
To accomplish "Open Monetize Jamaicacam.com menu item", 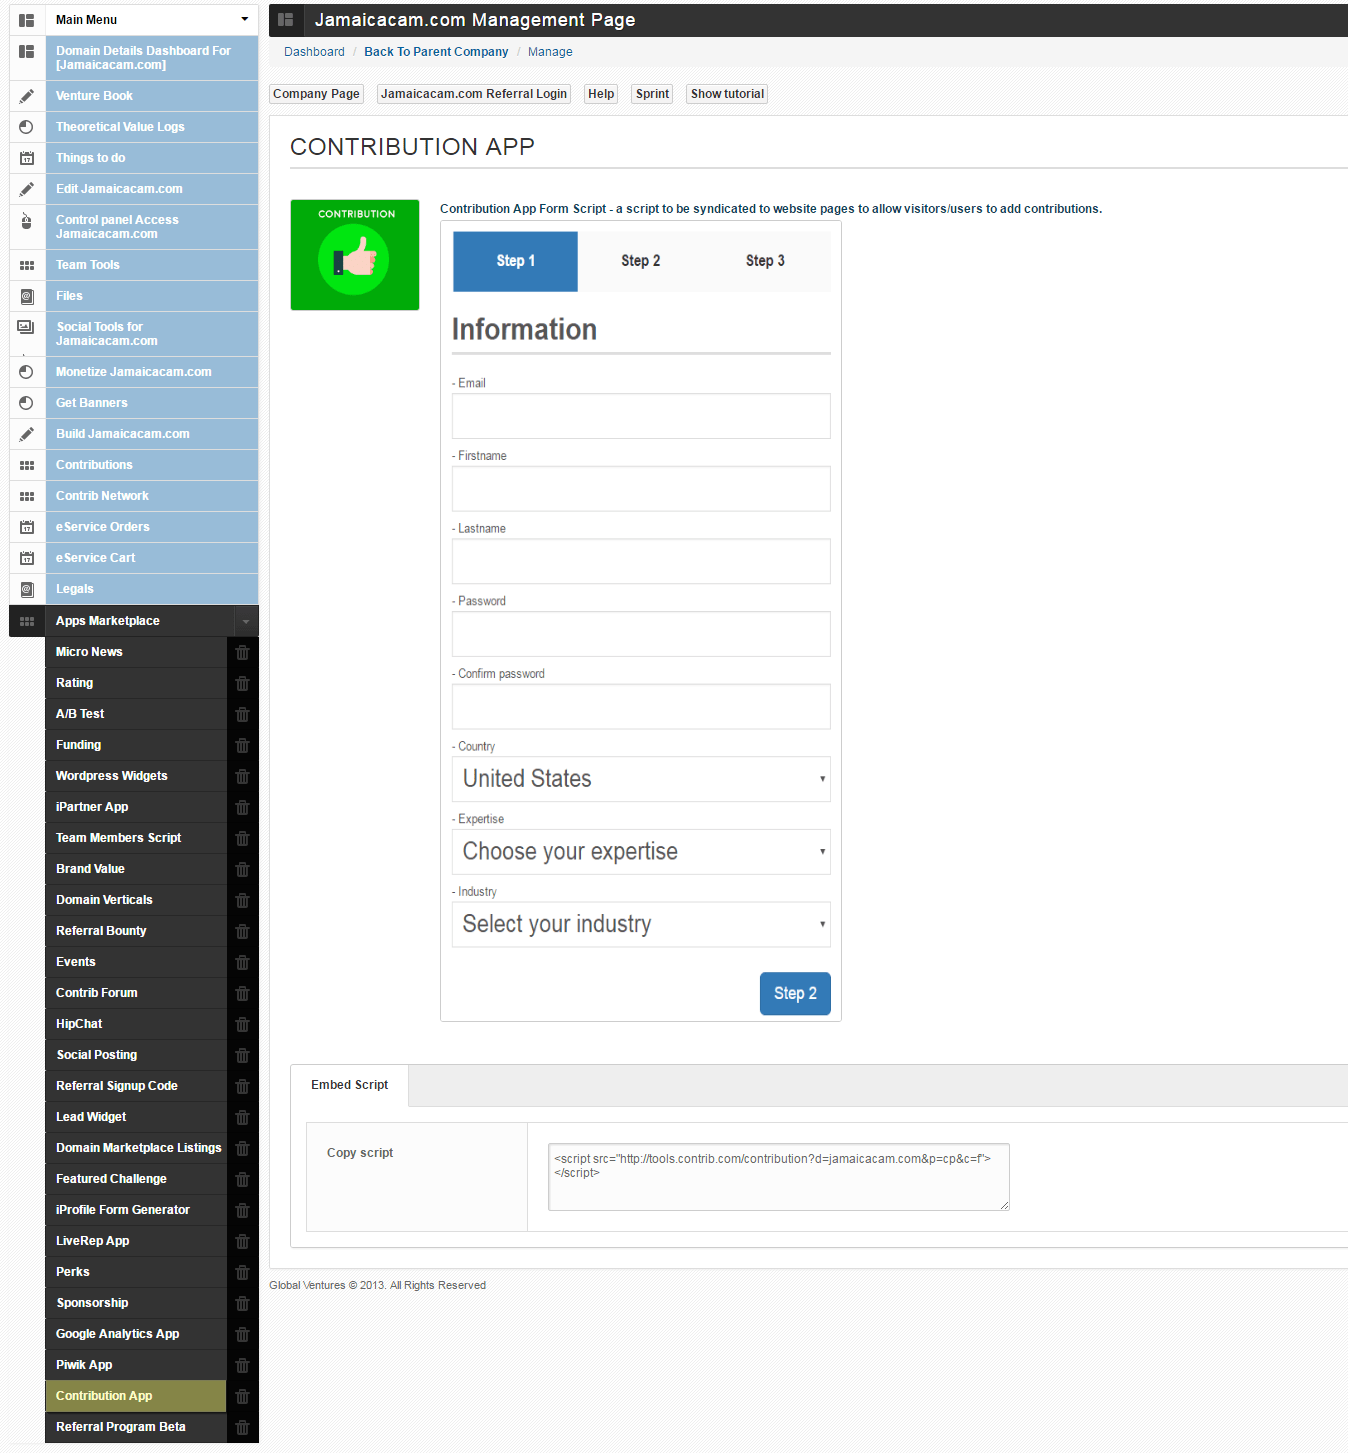I will click(x=152, y=372).
